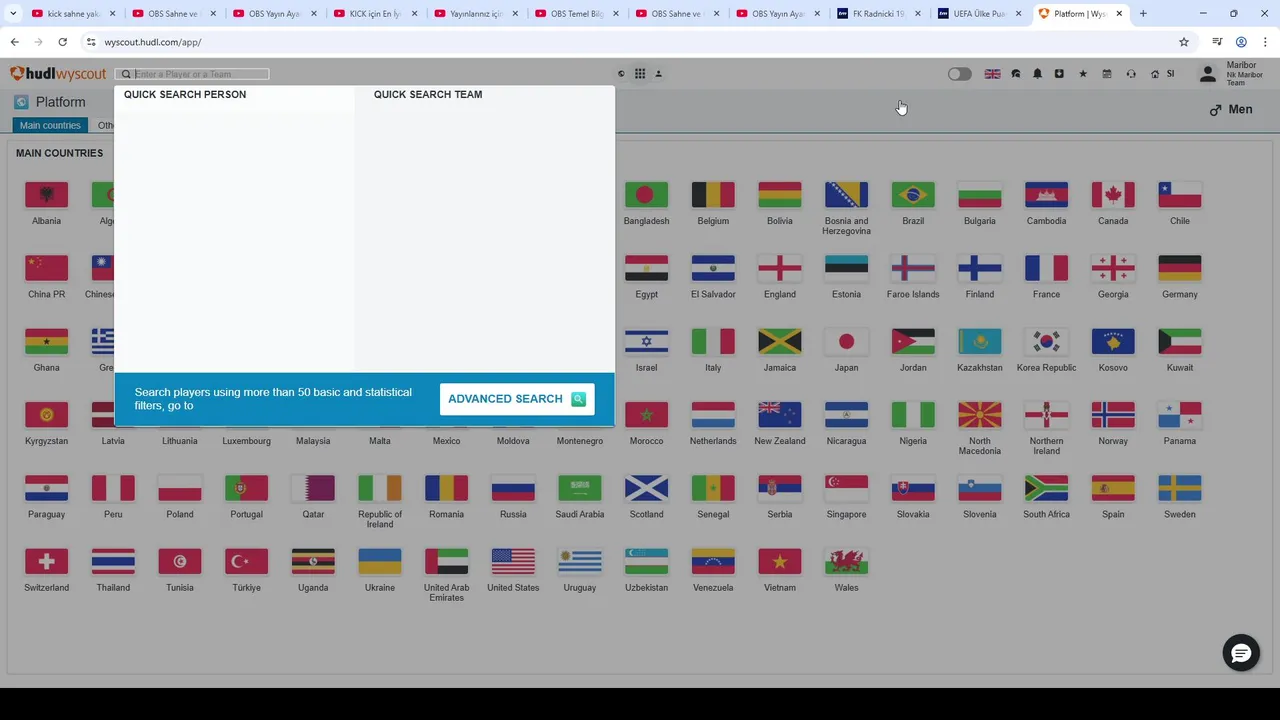The height and width of the screenshot is (720, 1280).
Task: Open the Chrome three-dot menu
Action: 1265,42
